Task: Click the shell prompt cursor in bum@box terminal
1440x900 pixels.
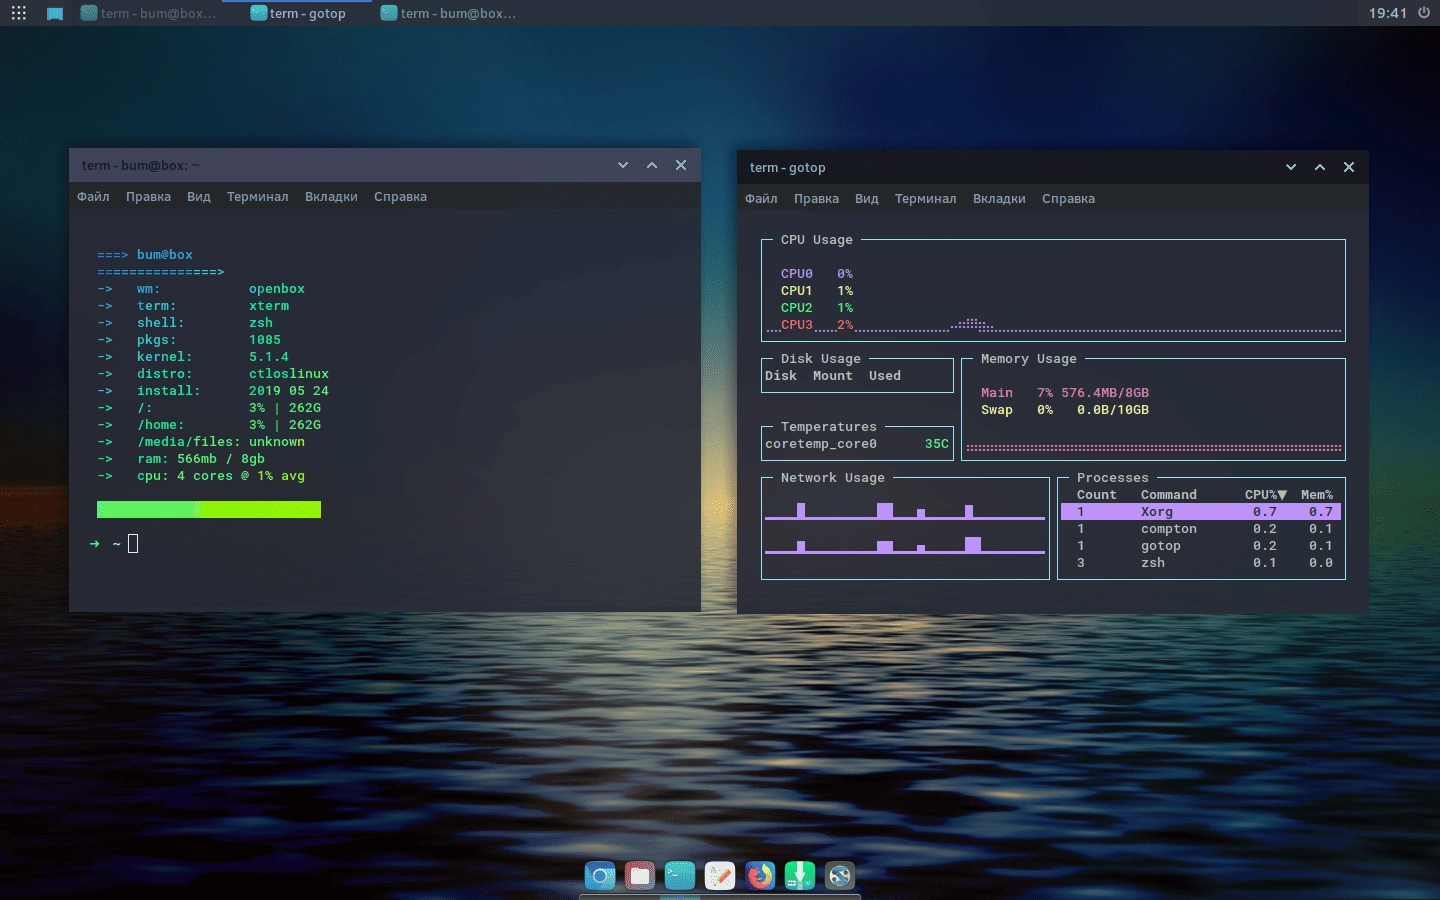Action: [133, 544]
